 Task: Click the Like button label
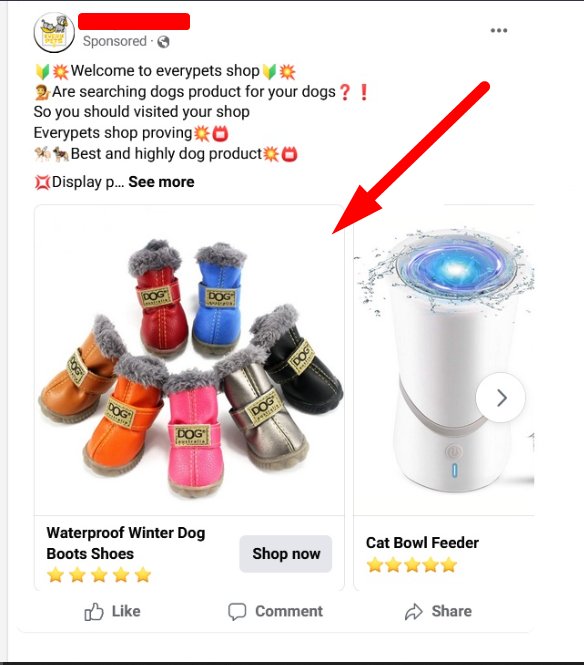[x=126, y=611]
